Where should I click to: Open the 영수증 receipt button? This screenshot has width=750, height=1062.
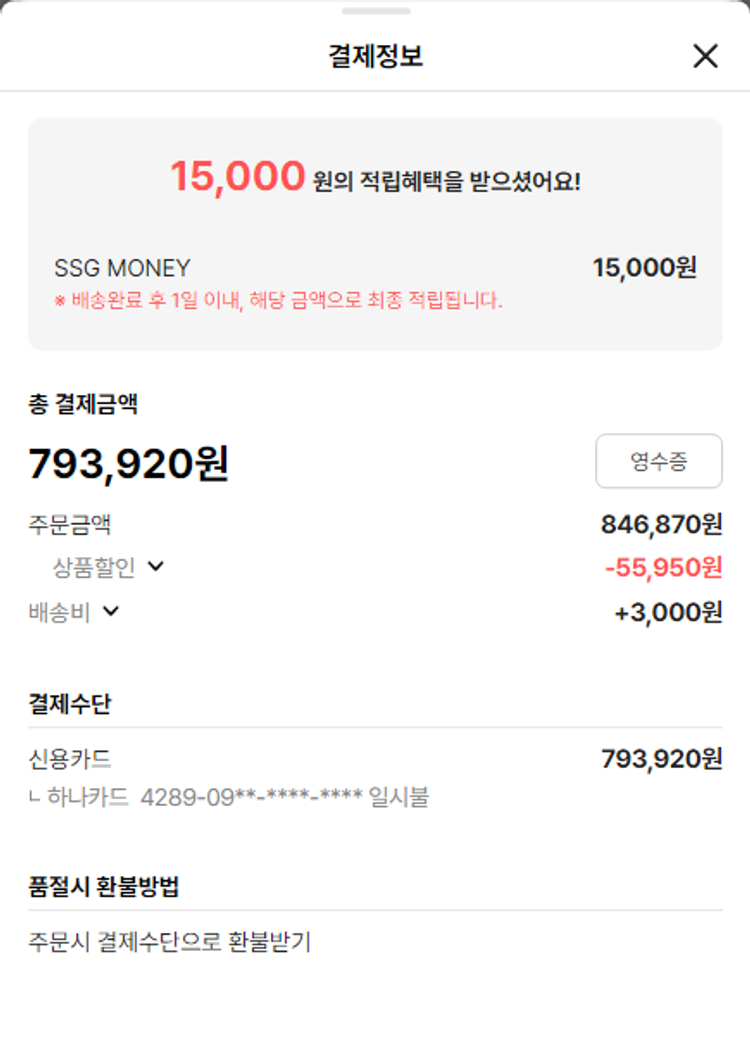tap(659, 461)
